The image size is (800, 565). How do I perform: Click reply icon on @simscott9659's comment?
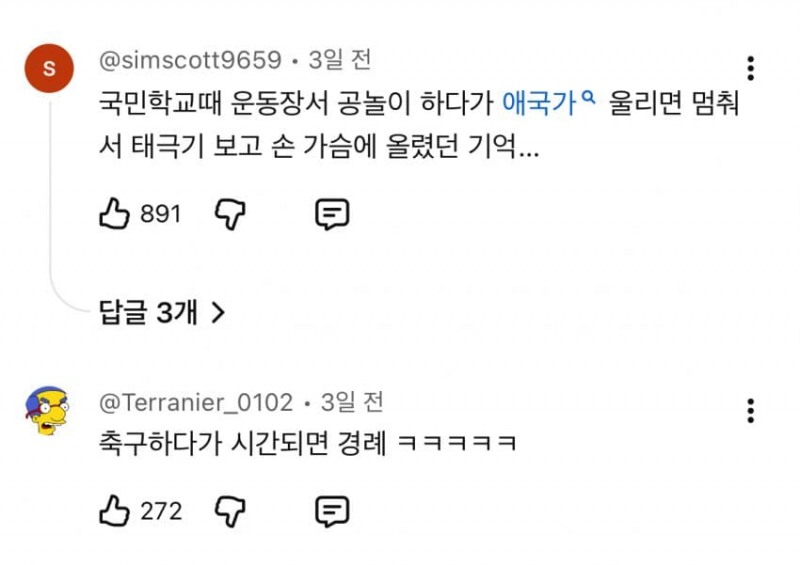[x=331, y=213]
